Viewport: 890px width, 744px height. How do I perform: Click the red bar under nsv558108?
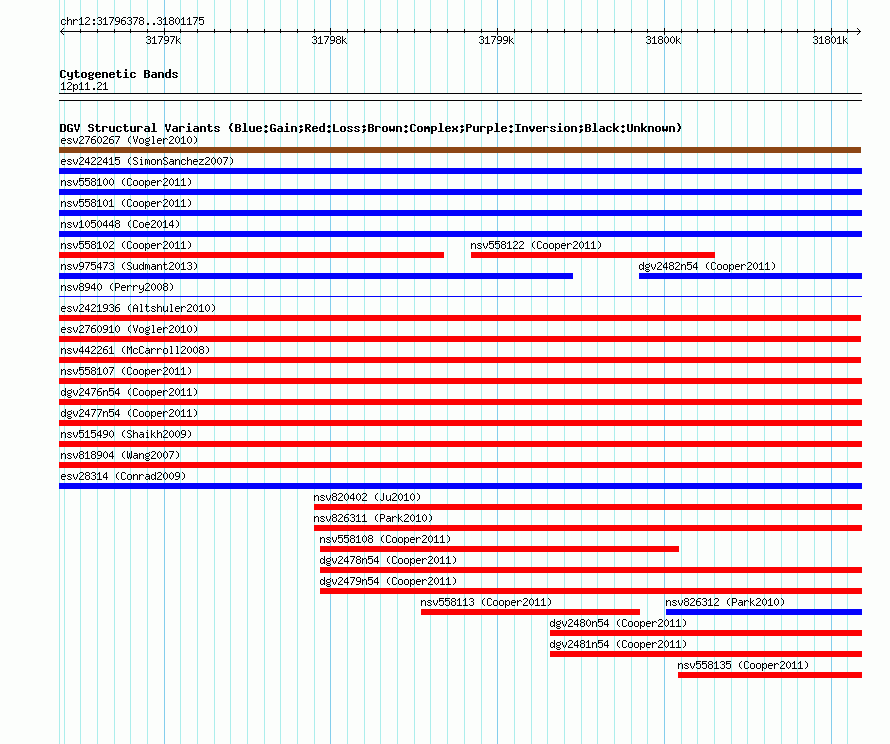point(499,549)
